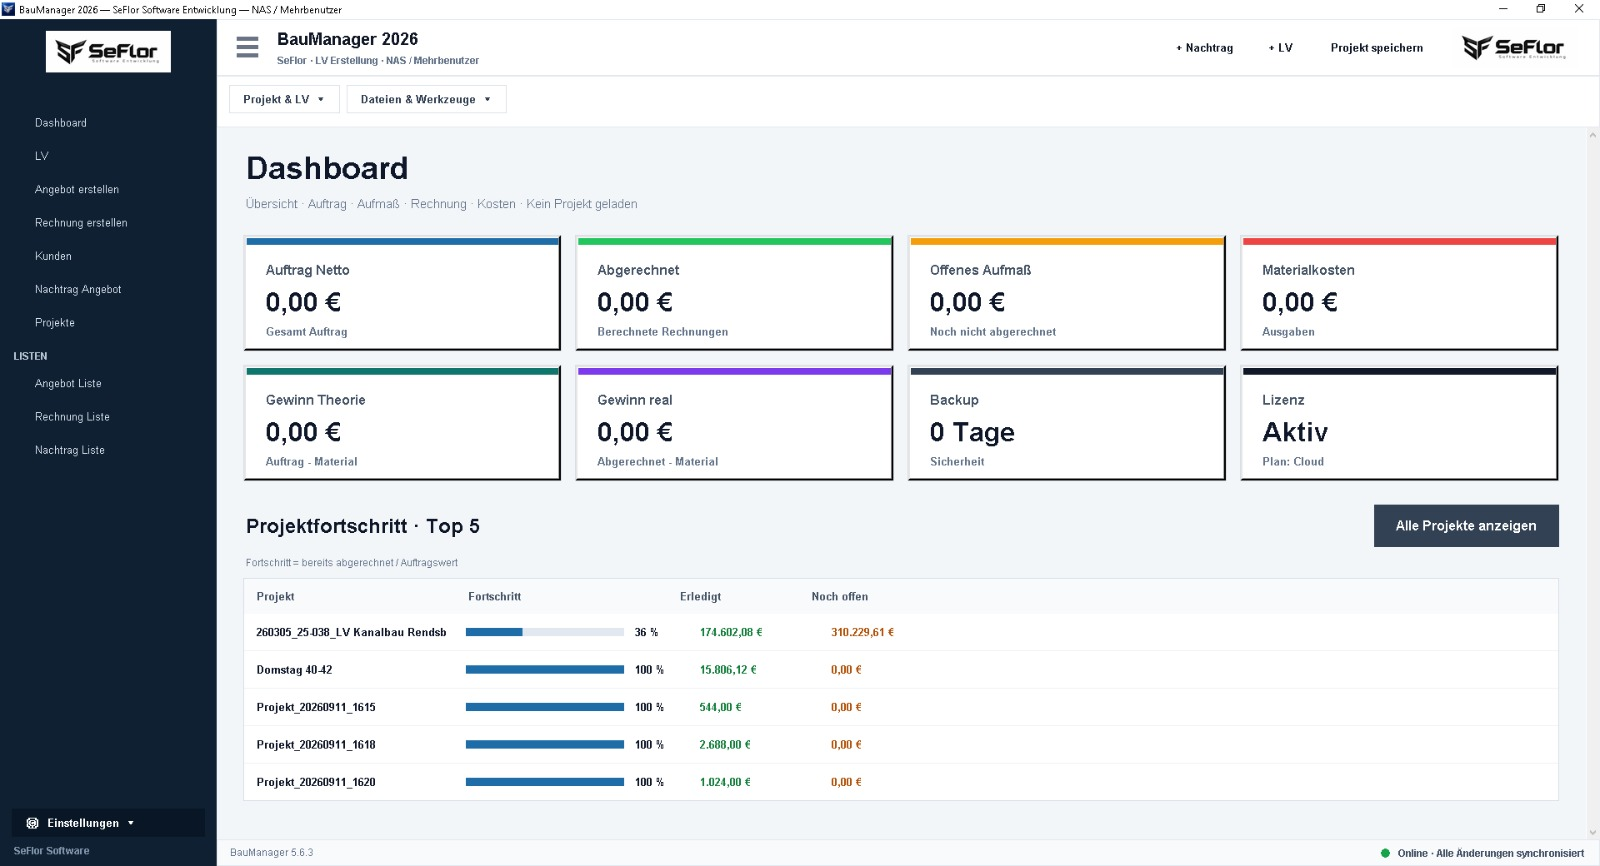1600x866 pixels.
Task: Click the scrollbar up arrow
Action: pyautogui.click(x=1593, y=135)
